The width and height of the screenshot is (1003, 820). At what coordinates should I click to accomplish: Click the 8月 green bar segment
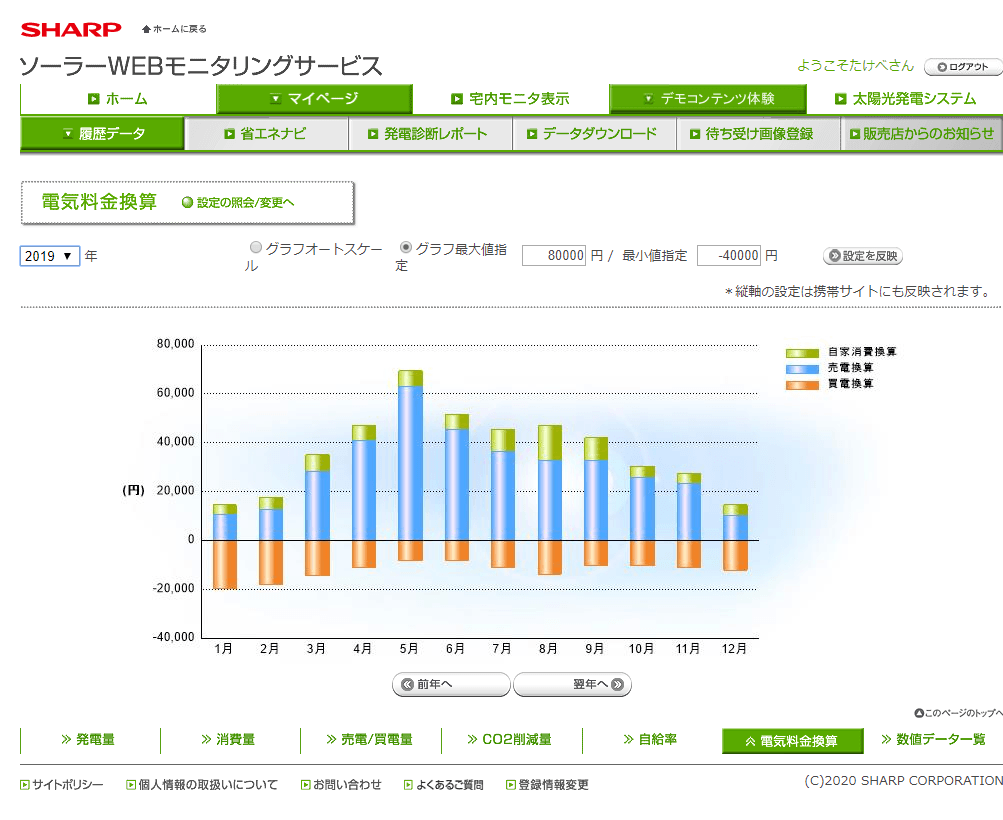coord(549,443)
